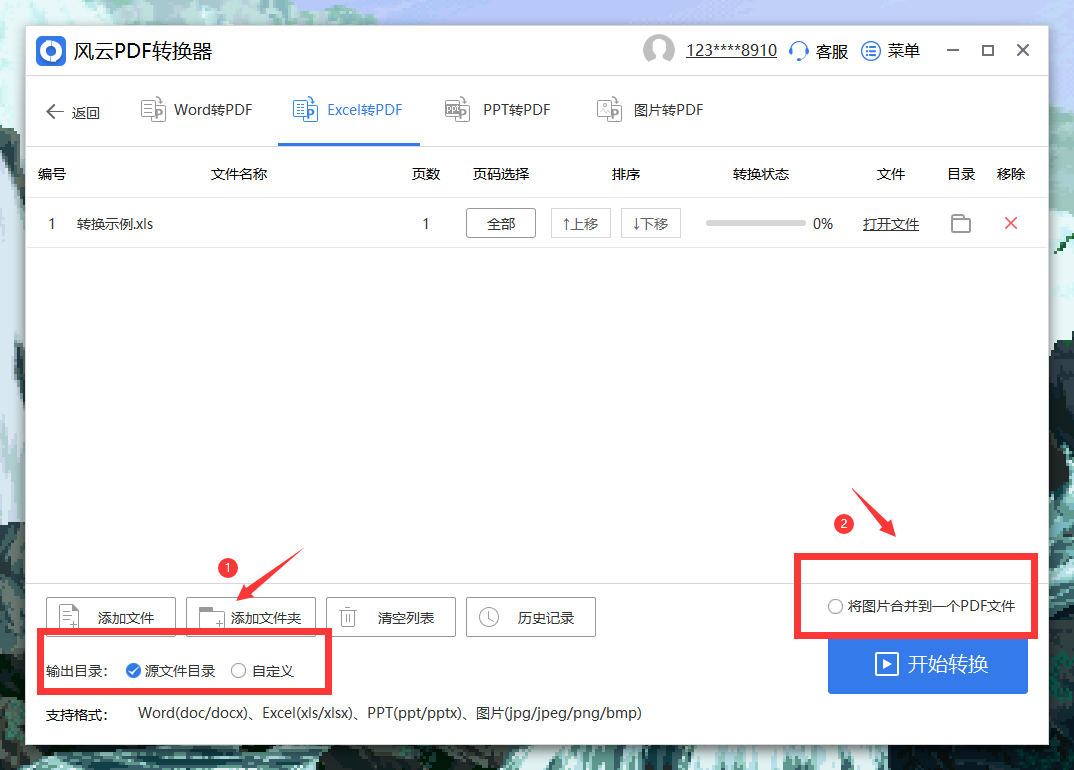
Task: Click the 页数 column header
Action: click(425, 174)
